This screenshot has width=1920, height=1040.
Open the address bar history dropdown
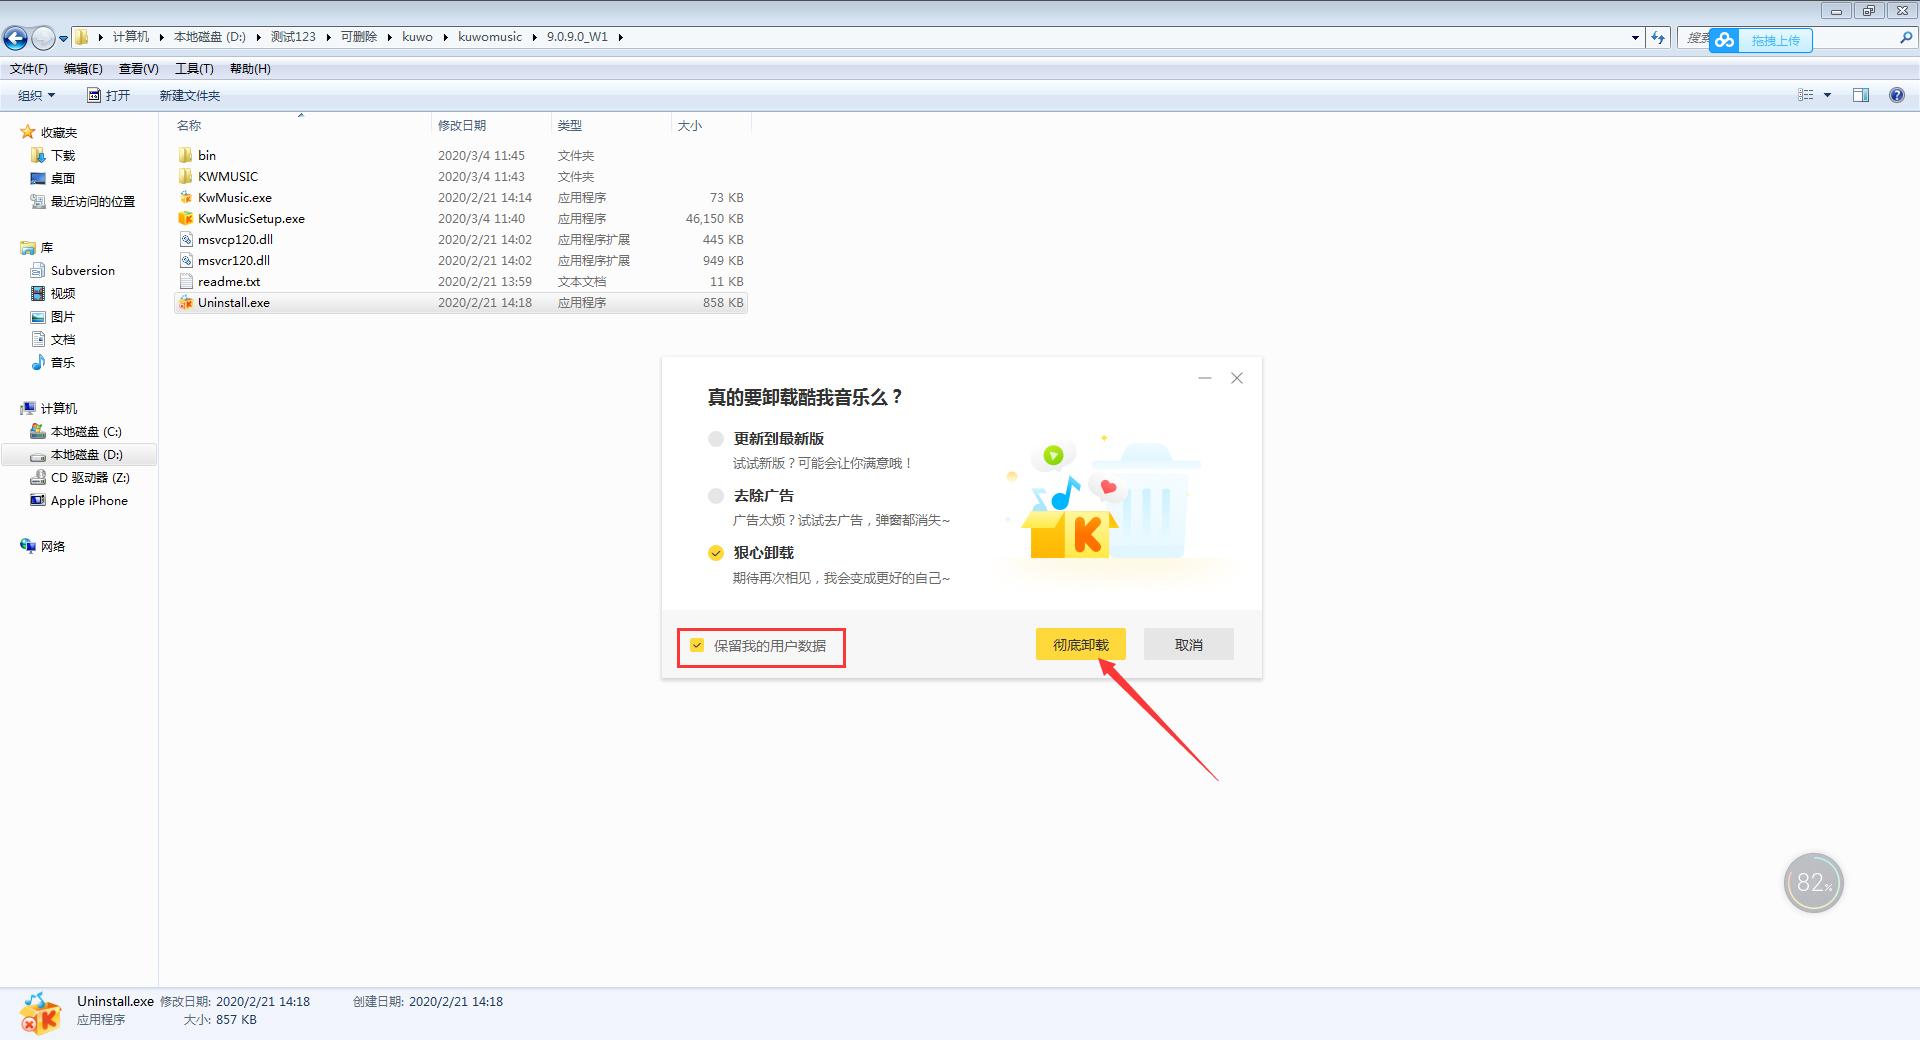1635,37
